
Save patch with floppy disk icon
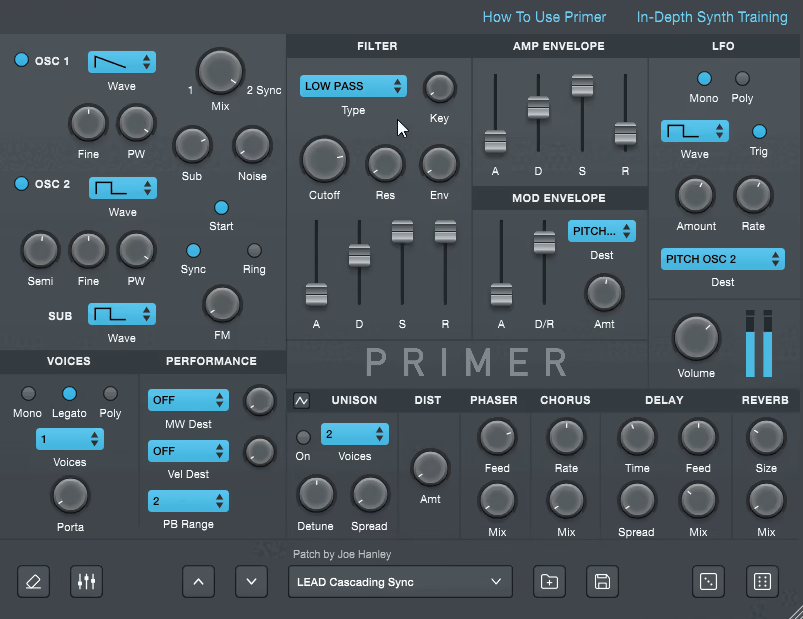pyautogui.click(x=602, y=582)
